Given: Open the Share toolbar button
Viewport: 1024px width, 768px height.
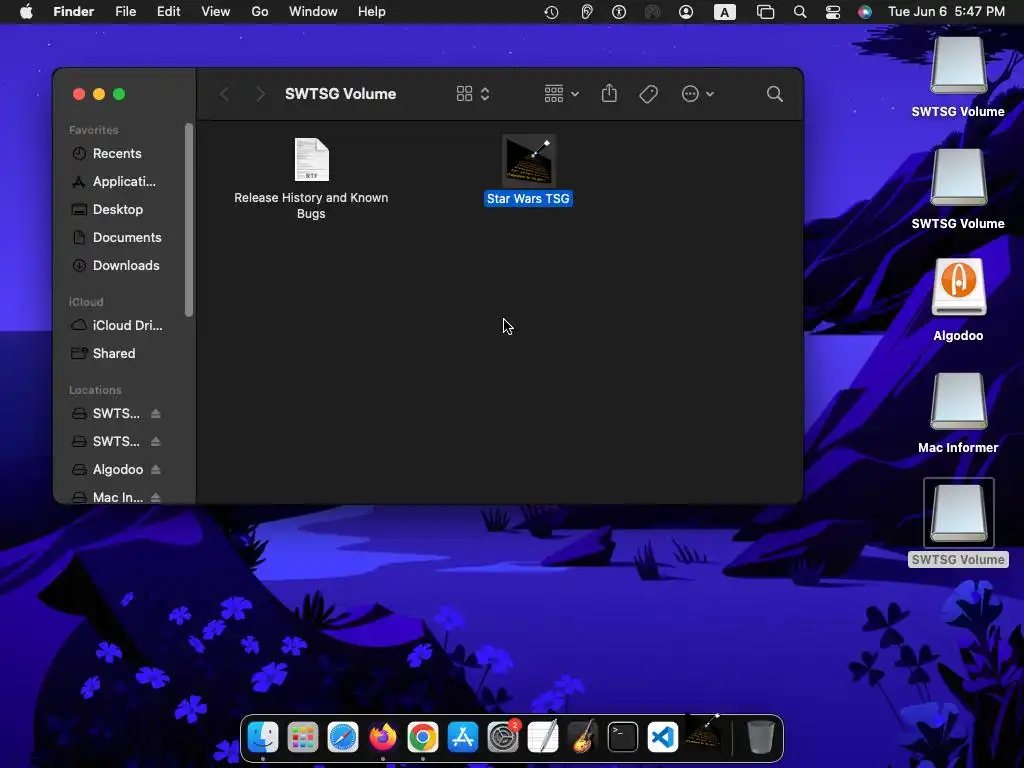Looking at the screenshot, I should click(x=609, y=93).
